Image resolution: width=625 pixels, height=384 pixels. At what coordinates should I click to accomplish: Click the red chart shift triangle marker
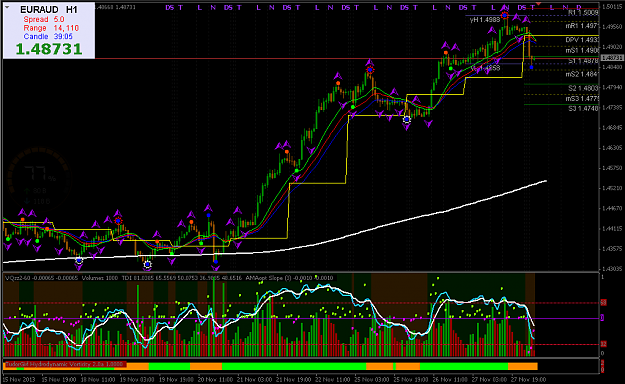(539, 4)
